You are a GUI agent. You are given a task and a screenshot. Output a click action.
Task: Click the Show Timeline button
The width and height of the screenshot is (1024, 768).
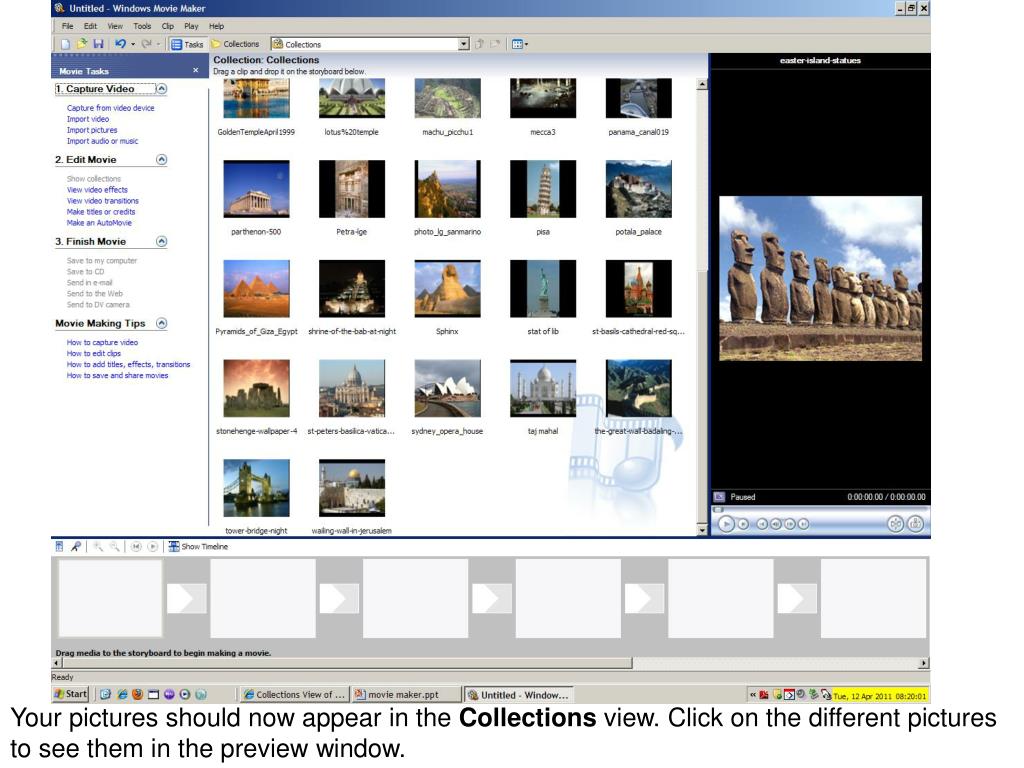199,547
